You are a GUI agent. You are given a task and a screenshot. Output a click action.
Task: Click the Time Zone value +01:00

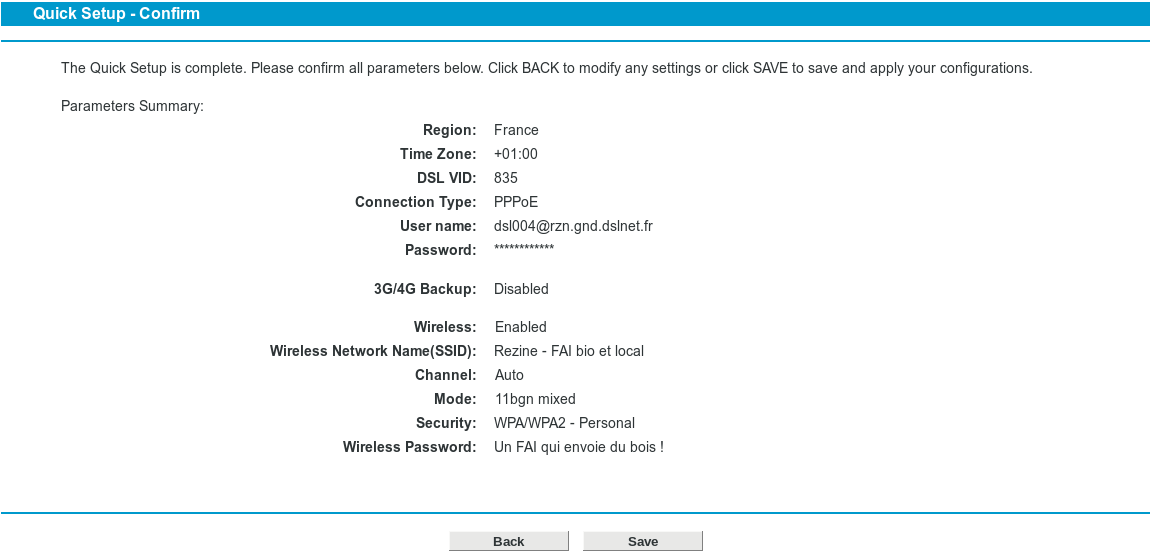point(516,154)
